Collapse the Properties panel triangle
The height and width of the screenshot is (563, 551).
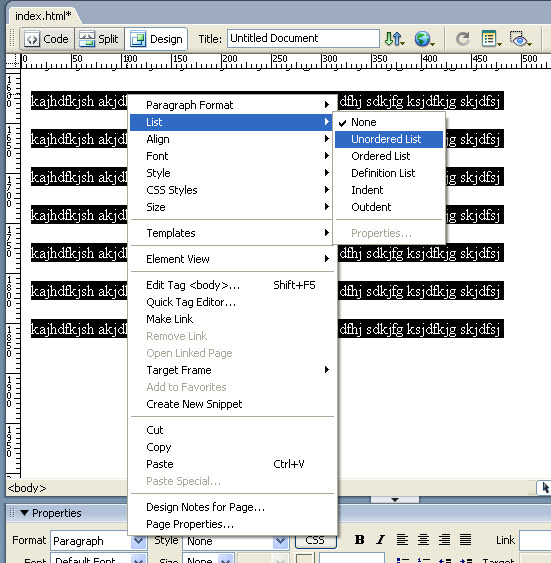[x=24, y=513]
